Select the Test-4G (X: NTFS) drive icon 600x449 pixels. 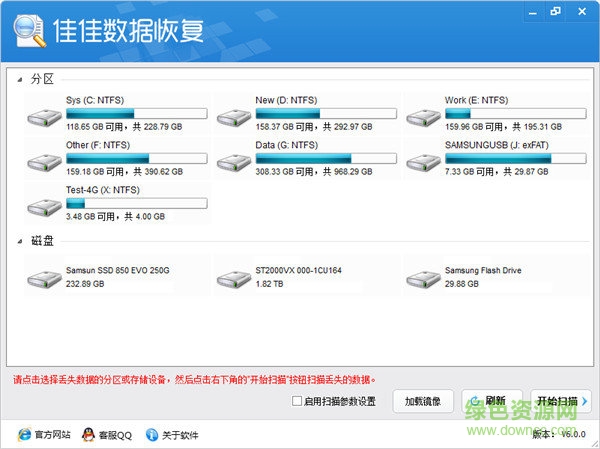click(44, 207)
